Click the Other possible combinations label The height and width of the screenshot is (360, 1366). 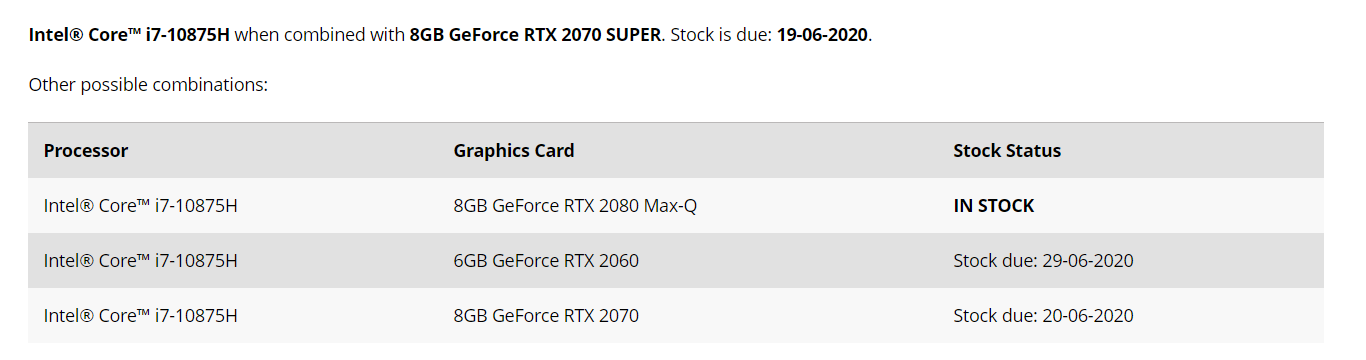148,85
